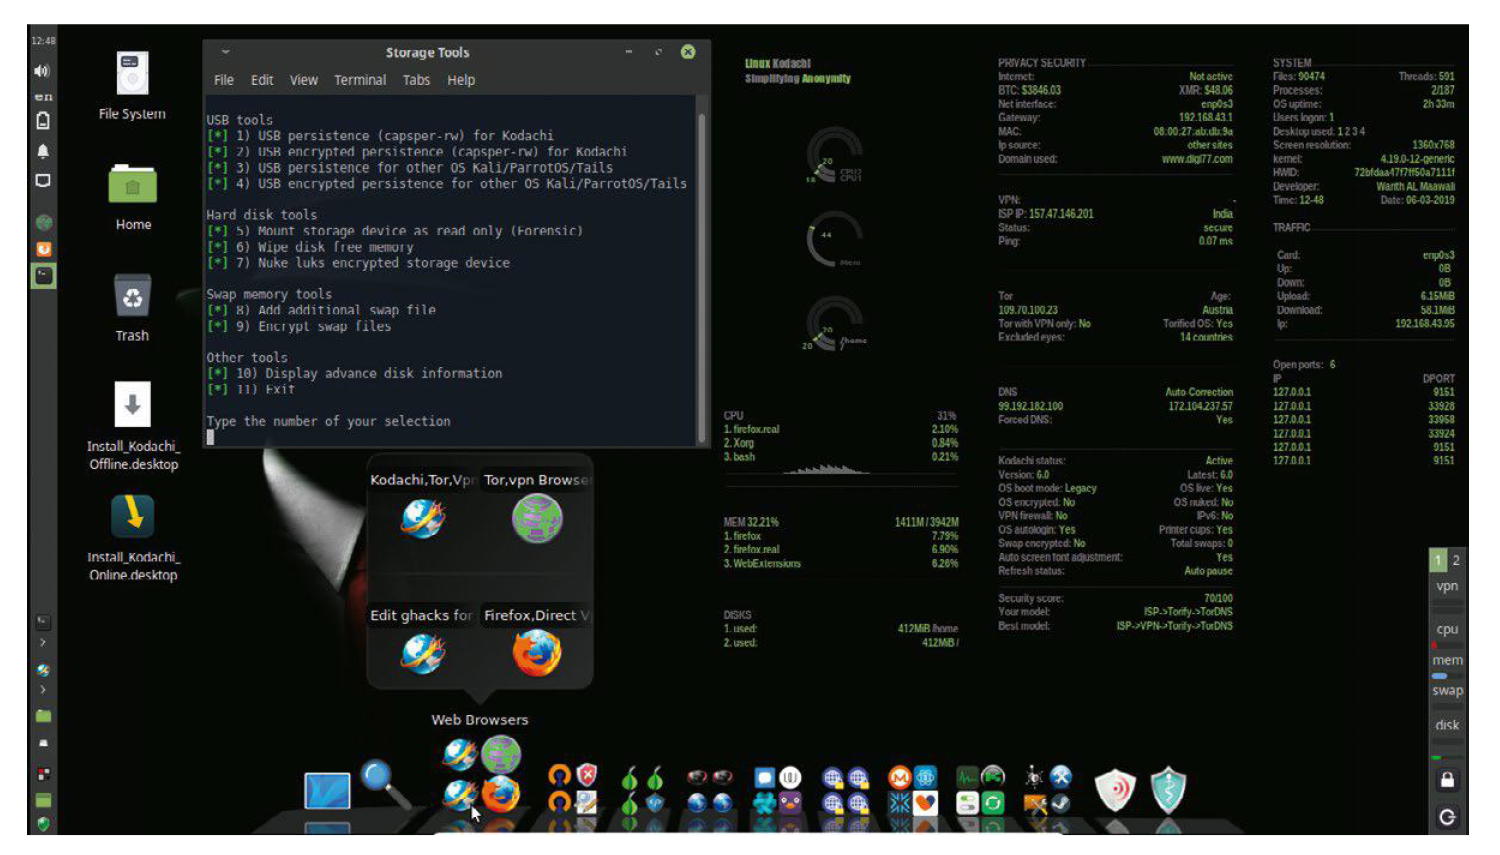Click the volume speaker icon in panel

click(x=42, y=71)
